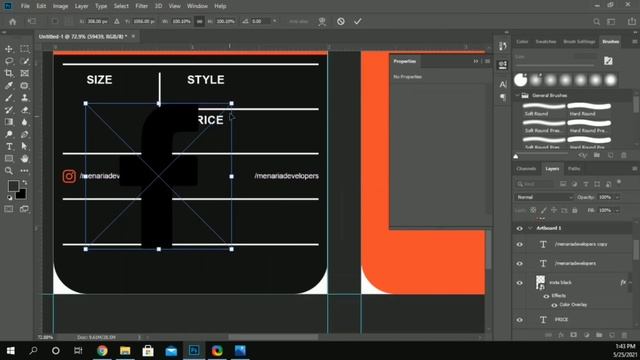Open the Layer menu
Viewport: 640px width, 360px height.
[x=81, y=6]
